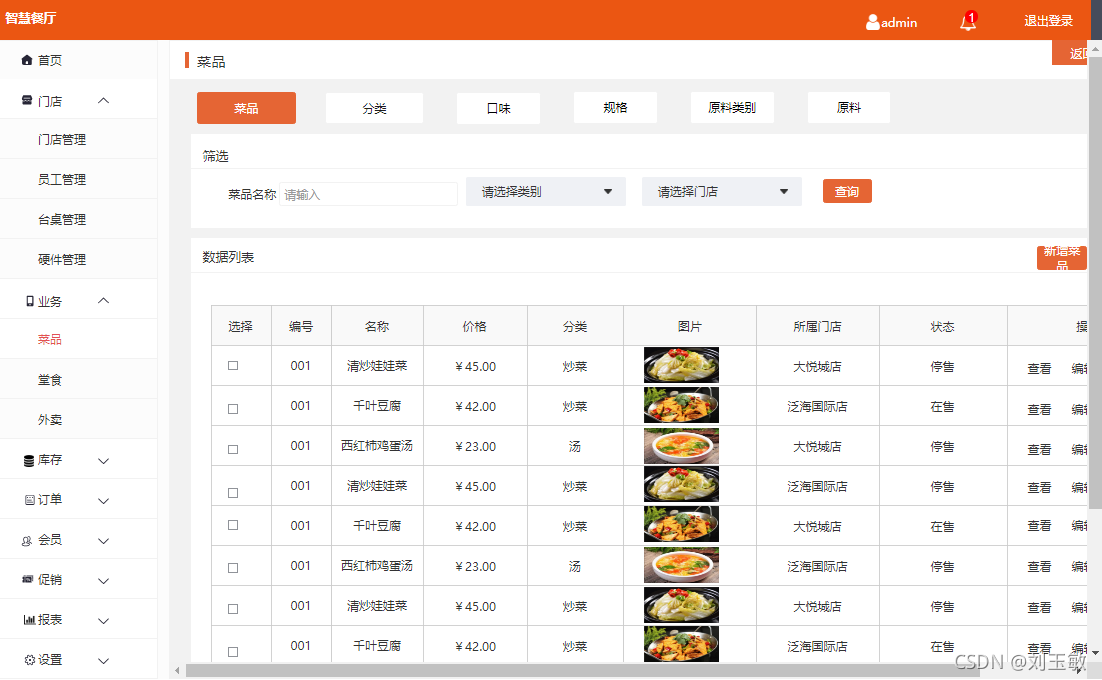Click the home icon beside 首页
The width and height of the screenshot is (1102, 680).
tap(27, 60)
